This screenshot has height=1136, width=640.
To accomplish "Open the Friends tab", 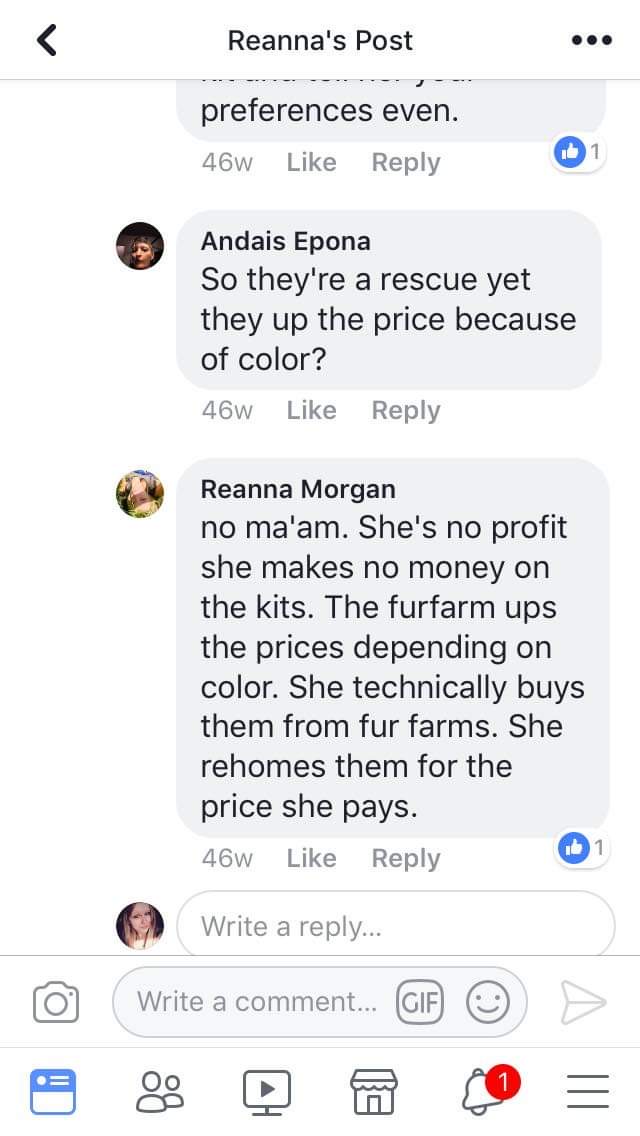I will coord(160,1091).
